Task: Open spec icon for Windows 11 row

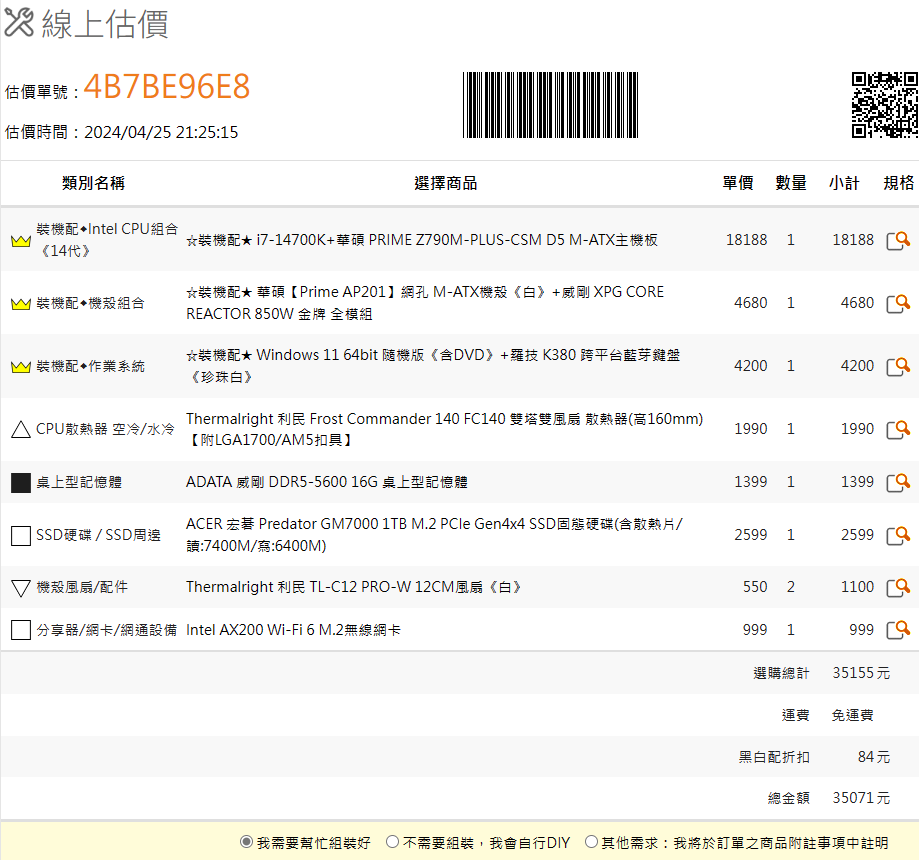Action: point(898,366)
